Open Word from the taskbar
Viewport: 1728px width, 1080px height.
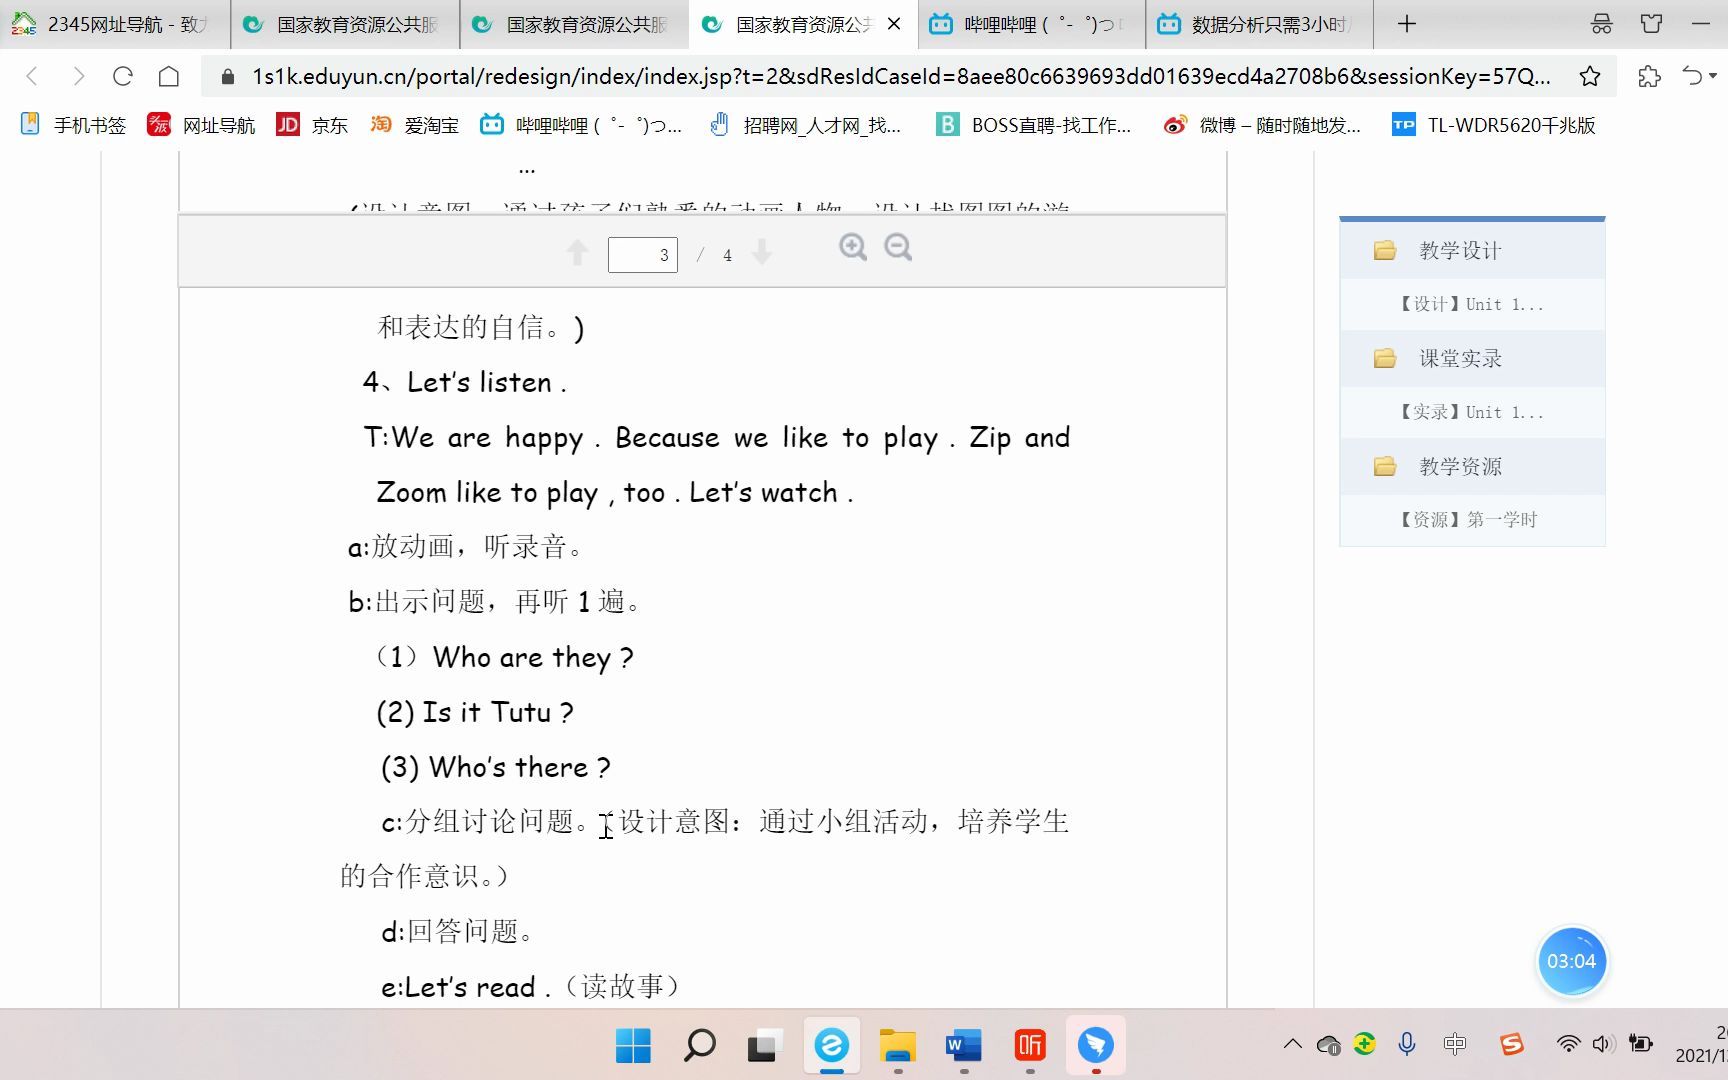[964, 1046]
